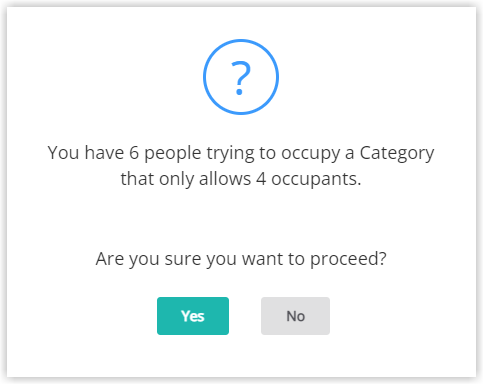Viewport: 484px width, 385px height.
Task: Click the word 'allows' in the second line
Action: (225, 179)
